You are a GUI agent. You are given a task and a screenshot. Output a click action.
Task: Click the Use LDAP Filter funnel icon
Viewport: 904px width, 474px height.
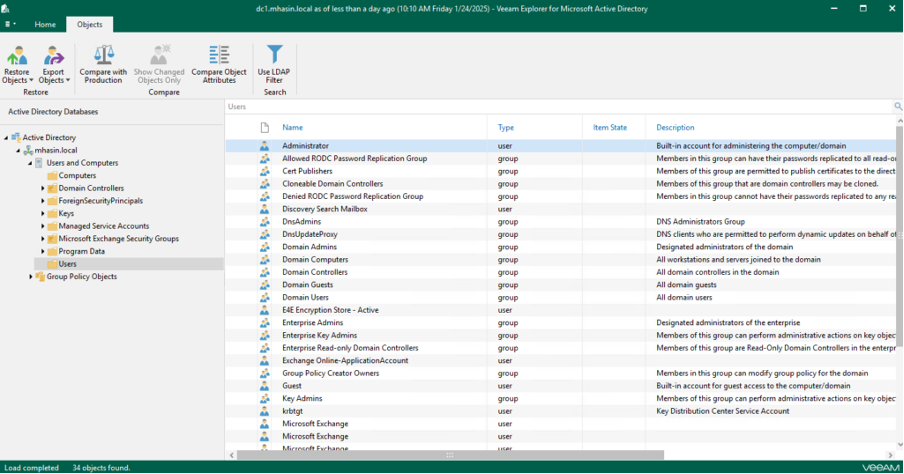pos(274,55)
